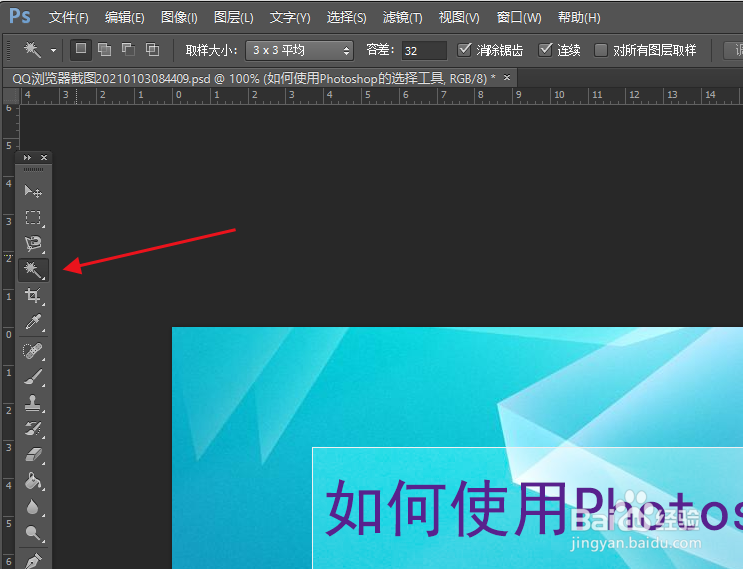Open the 帮助(H) menu
Viewport: 743px width, 569px height.
tap(579, 18)
